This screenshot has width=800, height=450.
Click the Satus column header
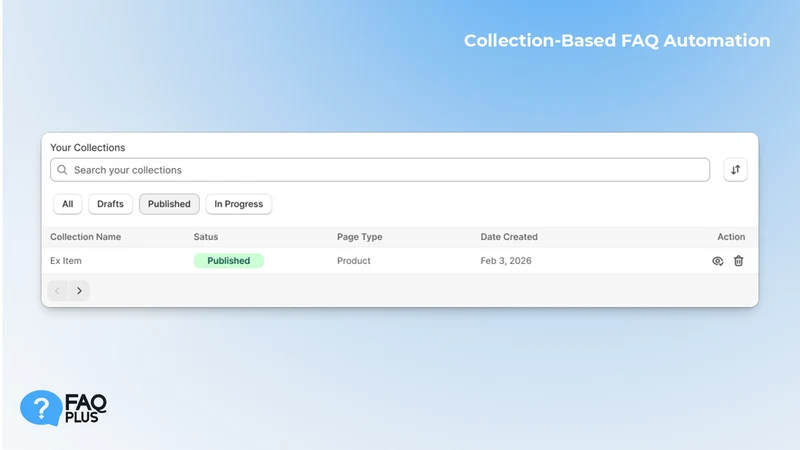(x=206, y=237)
